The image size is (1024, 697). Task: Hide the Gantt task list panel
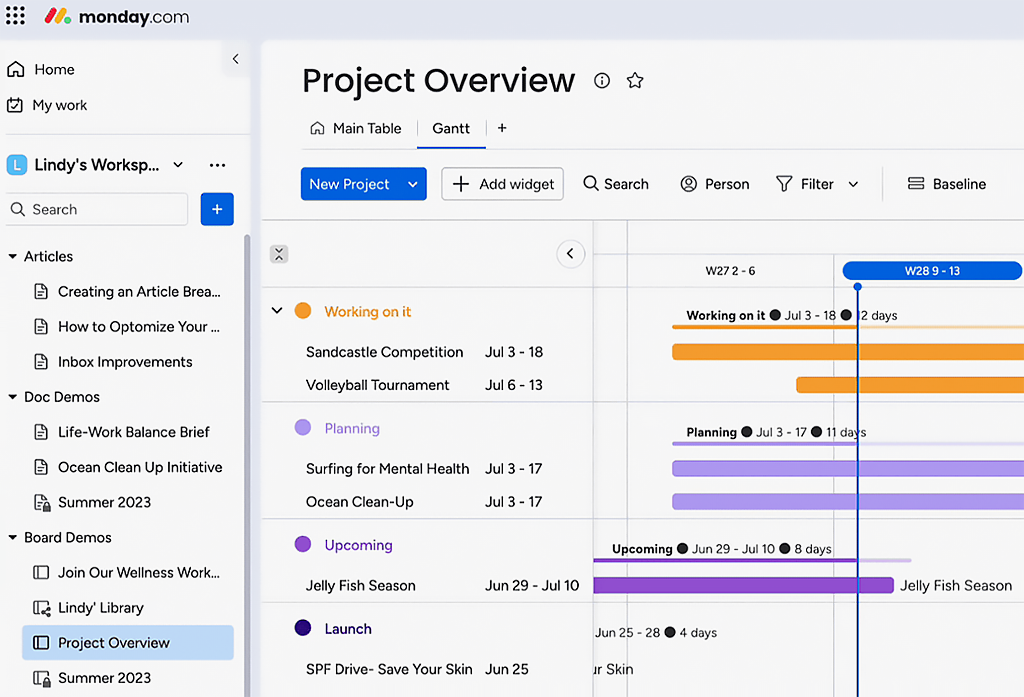pyautogui.click(x=570, y=254)
